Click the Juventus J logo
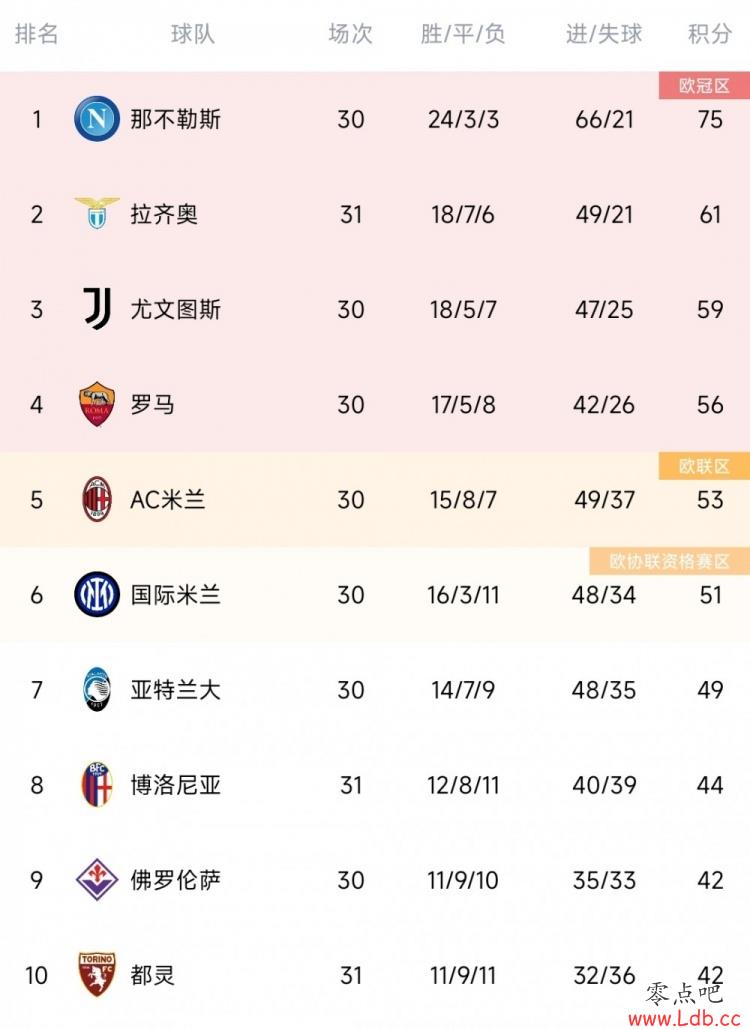This screenshot has width=750, height=1029. 97,308
